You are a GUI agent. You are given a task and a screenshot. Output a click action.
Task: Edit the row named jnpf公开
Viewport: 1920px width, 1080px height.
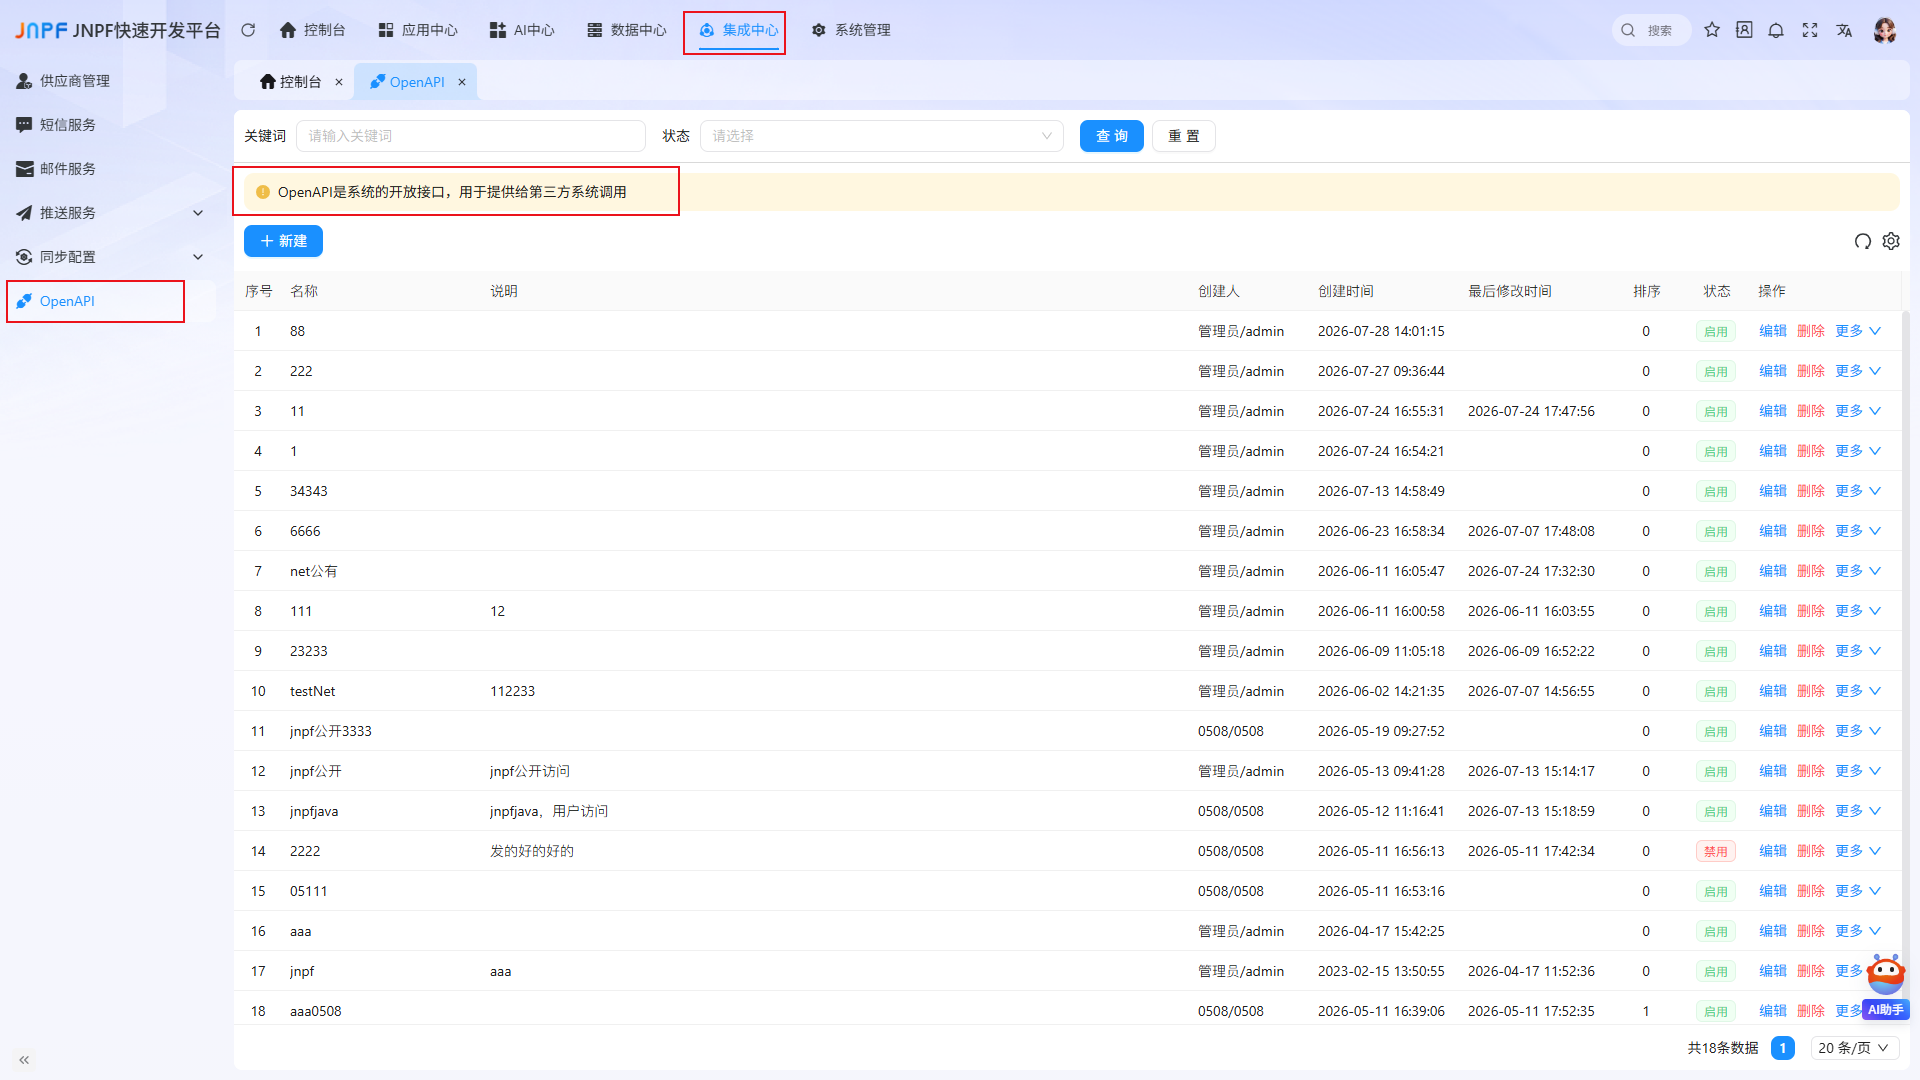pyautogui.click(x=1772, y=771)
